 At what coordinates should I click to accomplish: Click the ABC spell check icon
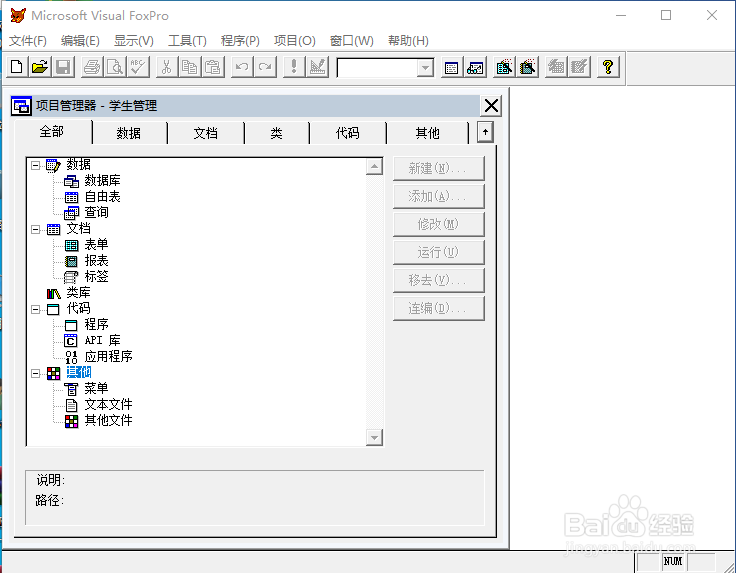click(138, 67)
